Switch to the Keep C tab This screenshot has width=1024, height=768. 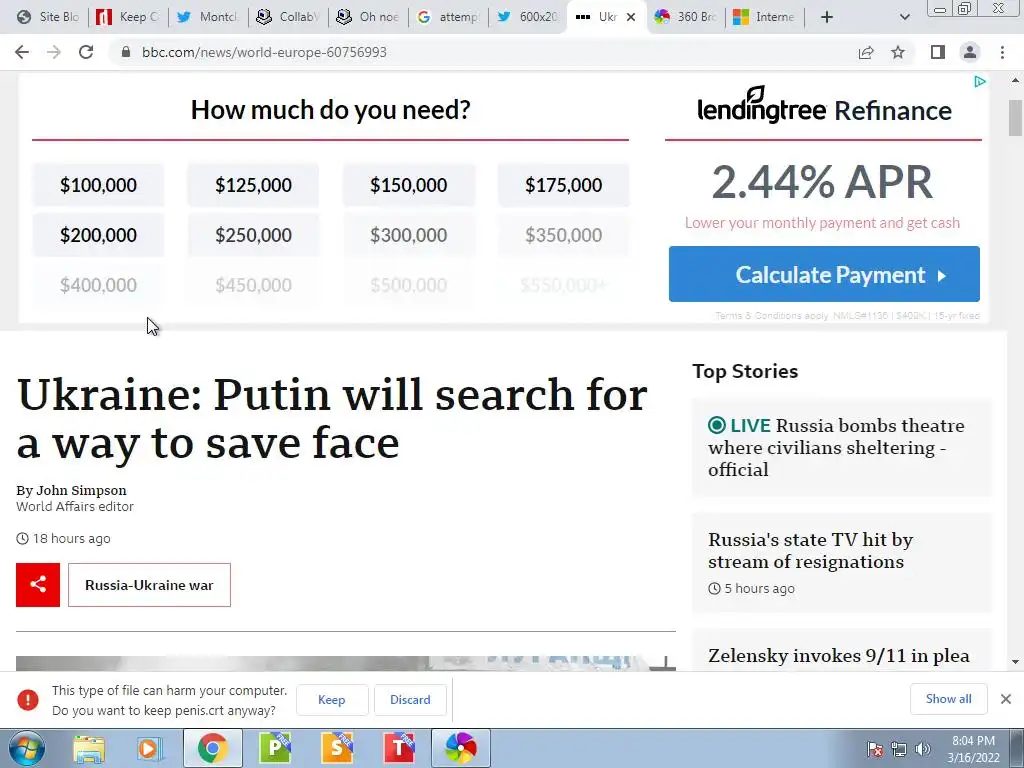pos(127,17)
